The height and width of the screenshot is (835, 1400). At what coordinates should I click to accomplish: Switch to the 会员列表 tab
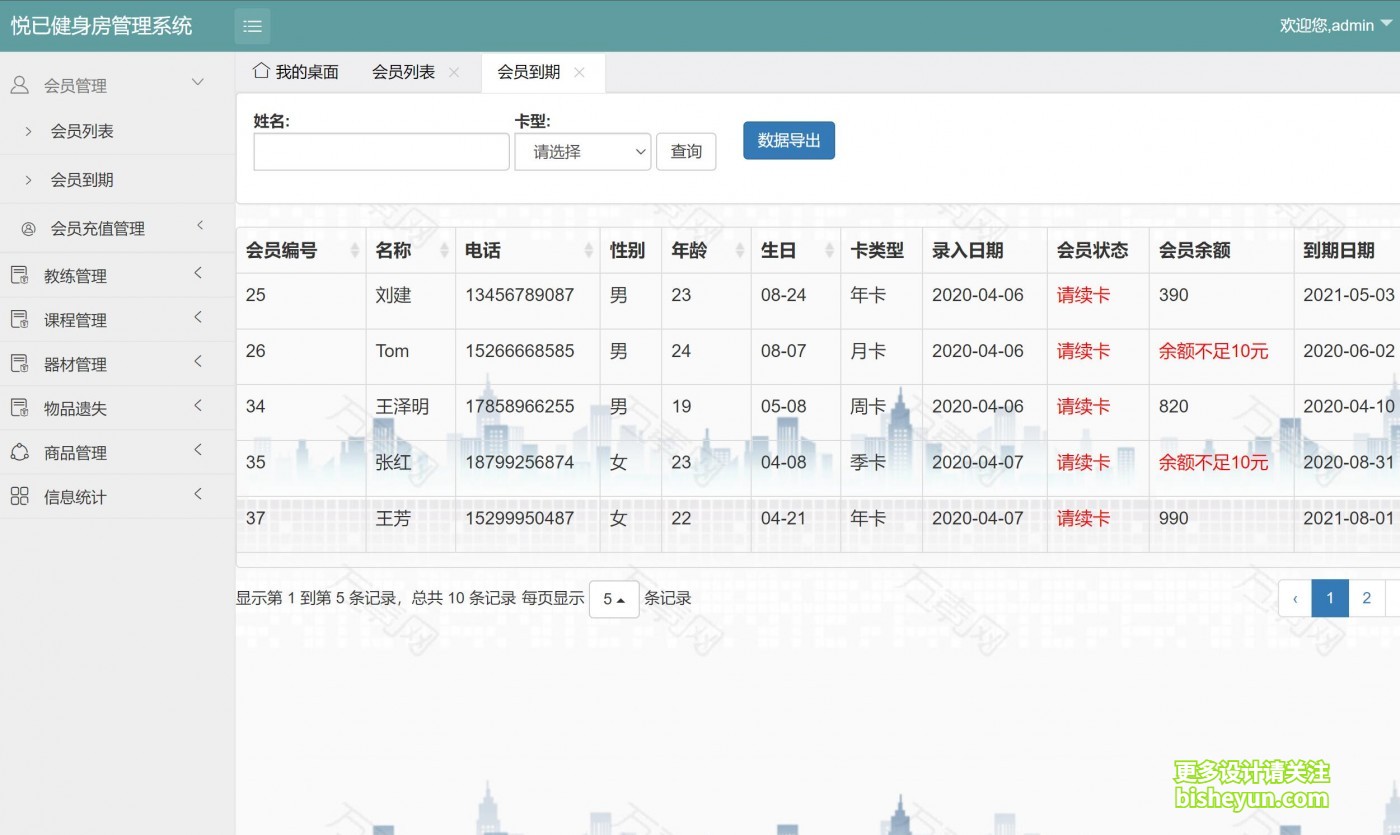coord(404,71)
